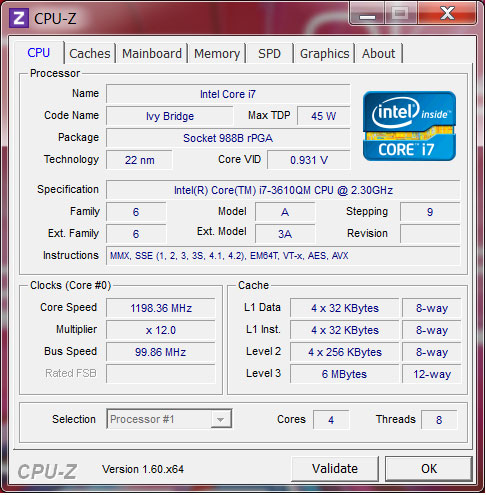Click the Core VID value '0.931 V'
Viewport: 486px width, 495px height.
point(309,160)
